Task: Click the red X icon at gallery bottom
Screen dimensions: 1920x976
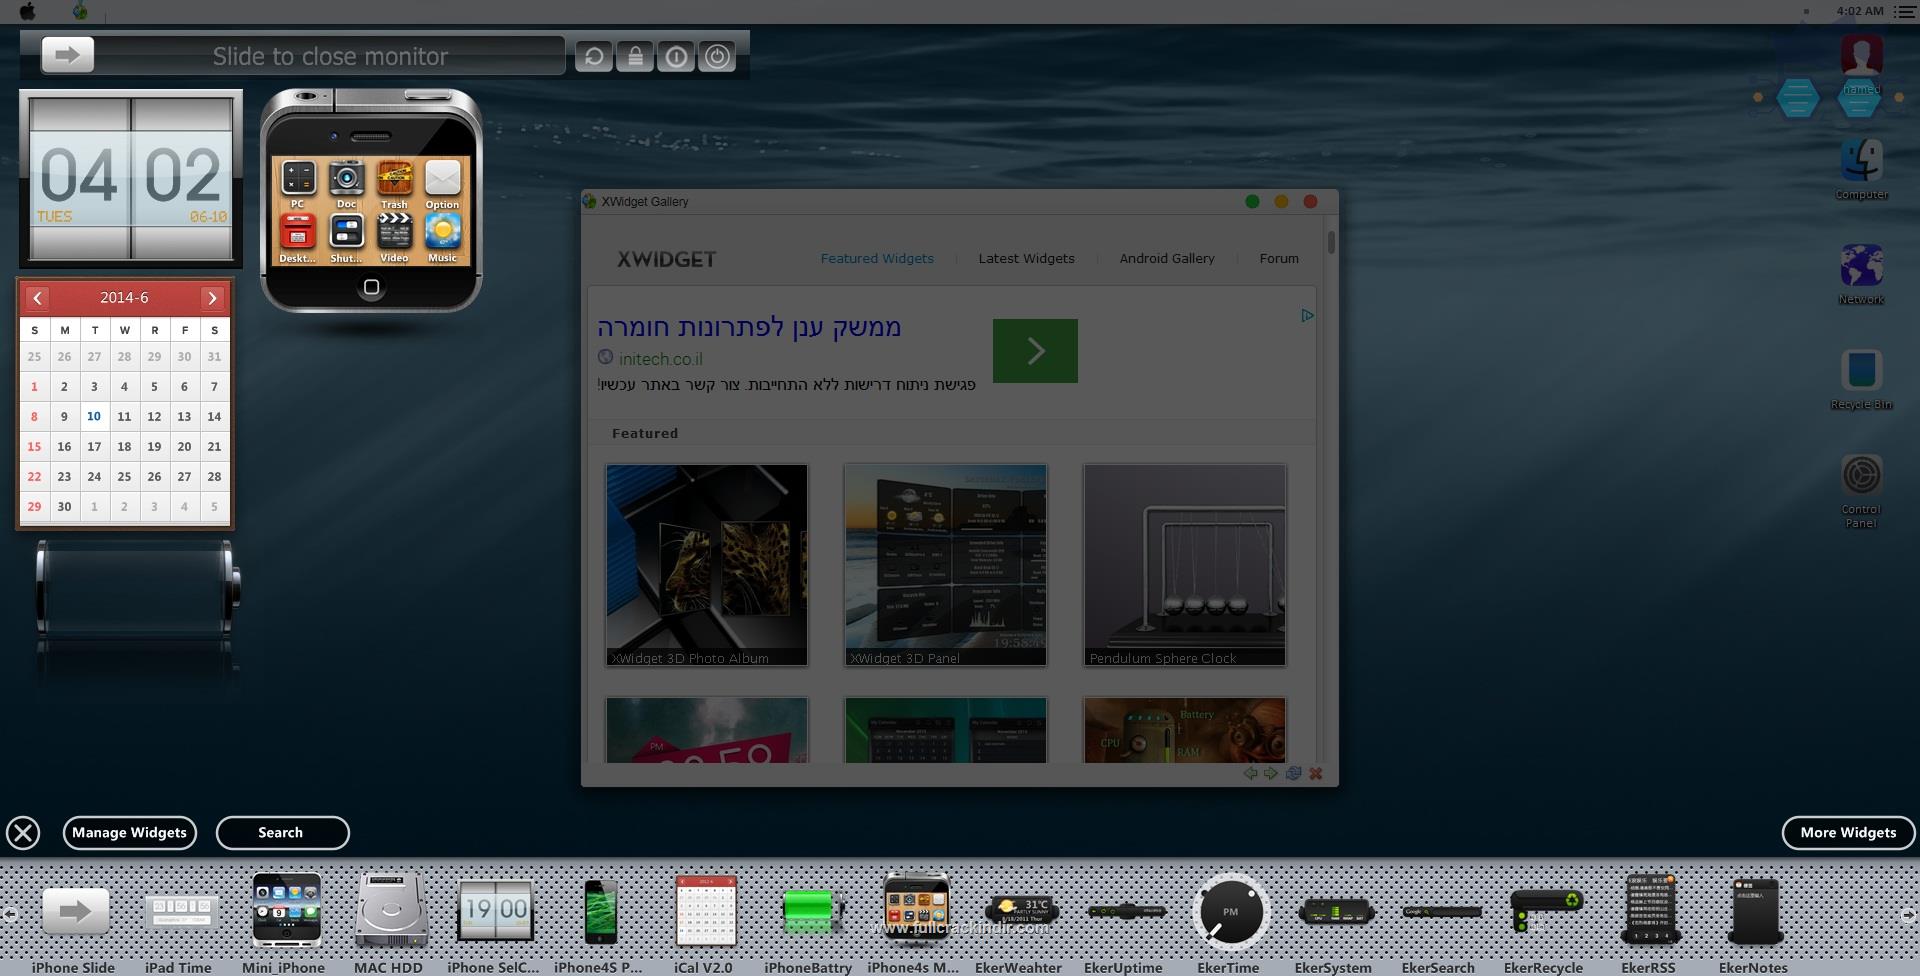Action: click(x=1316, y=773)
